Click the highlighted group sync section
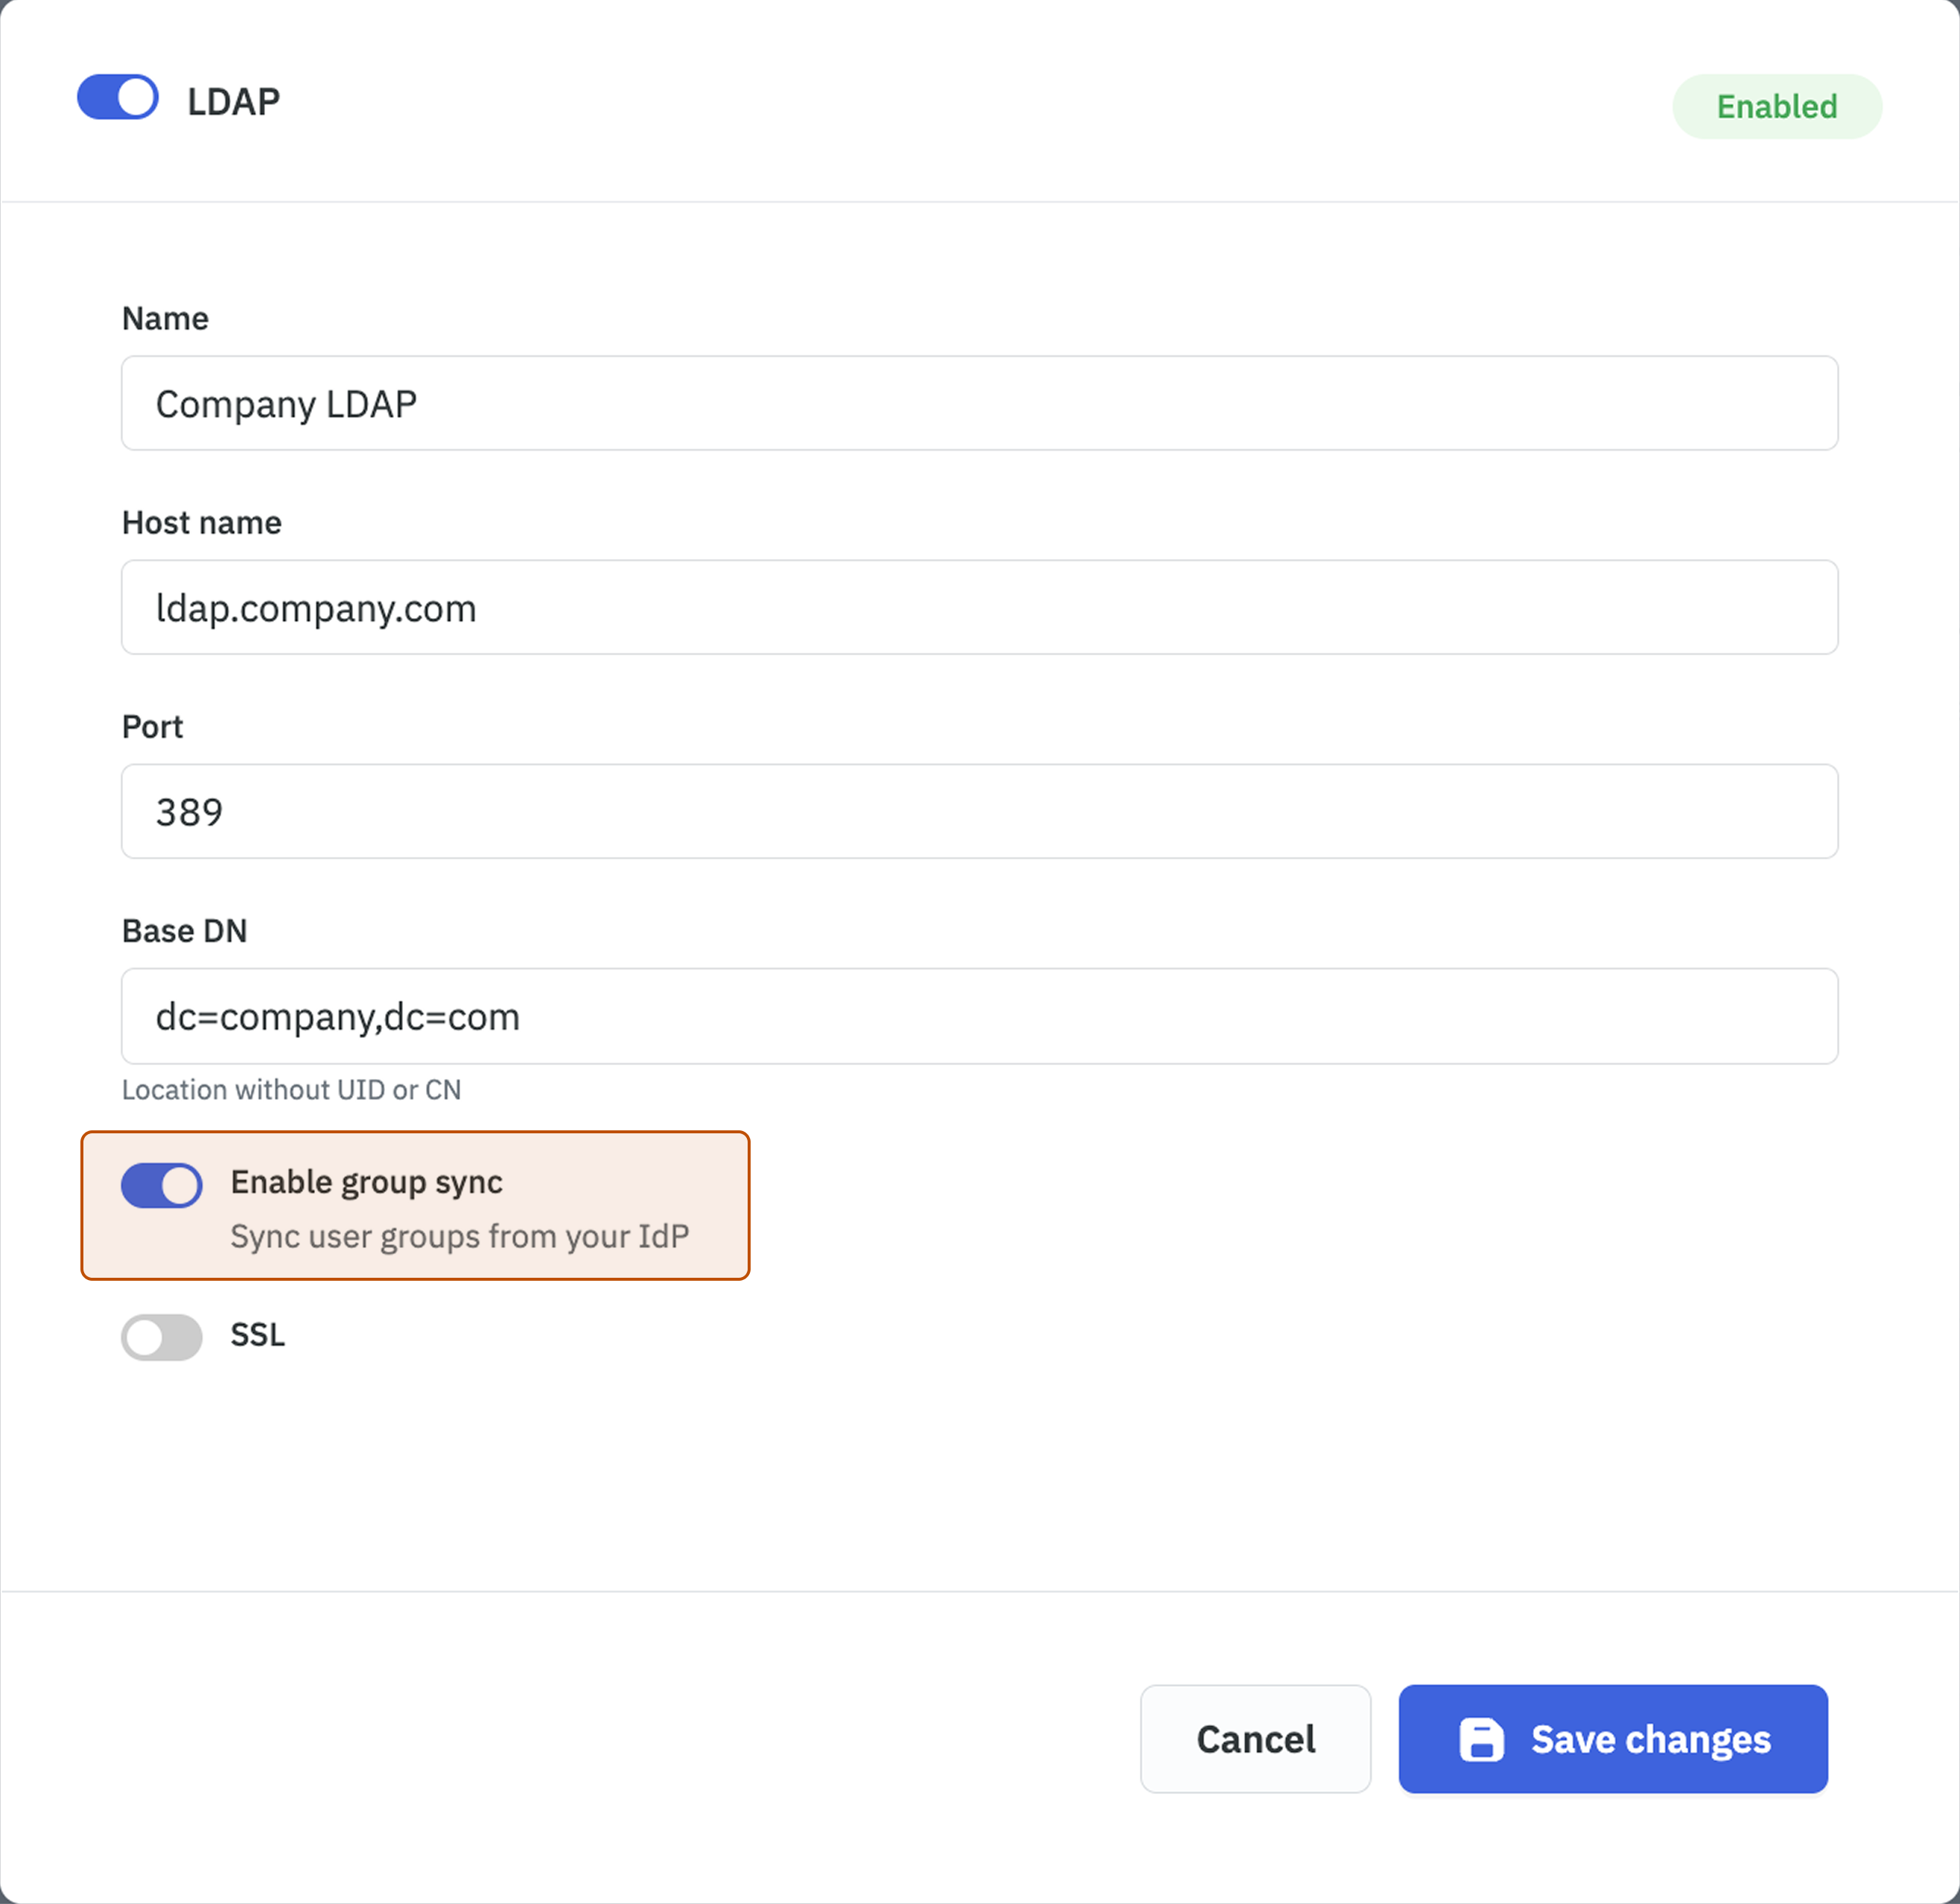 tap(415, 1206)
